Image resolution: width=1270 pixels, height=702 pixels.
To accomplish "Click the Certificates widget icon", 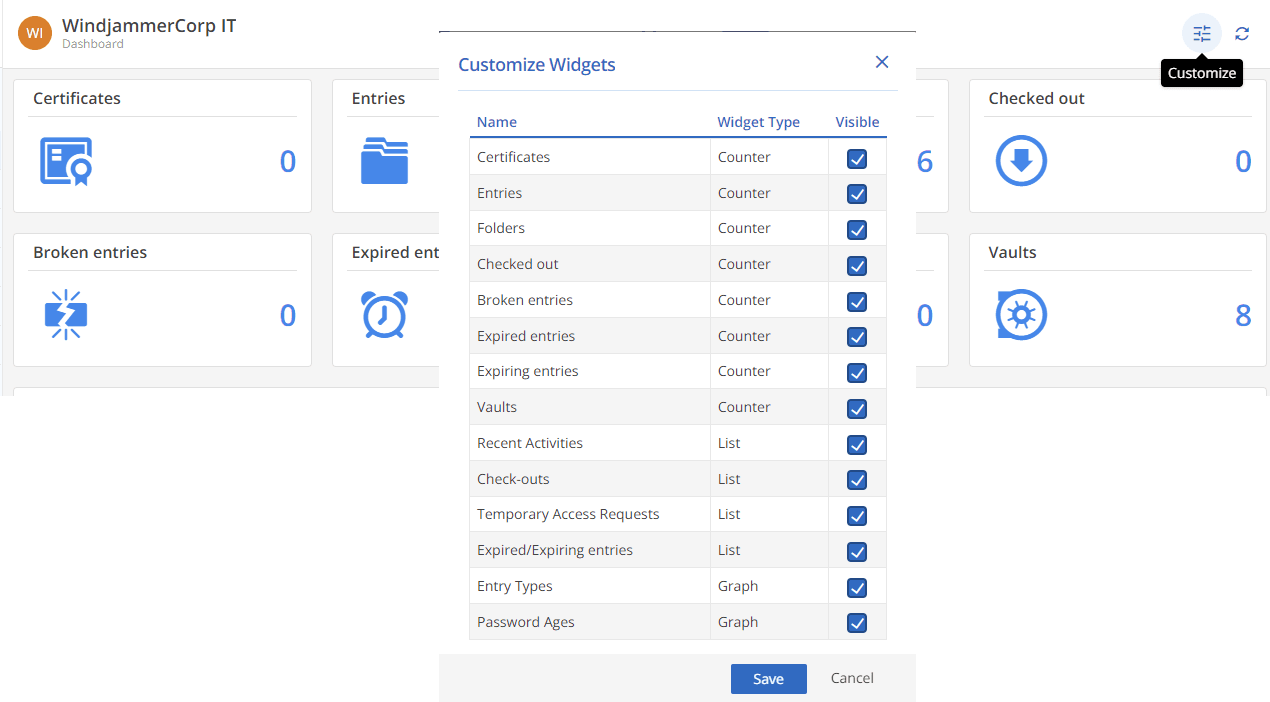I will click(x=66, y=161).
